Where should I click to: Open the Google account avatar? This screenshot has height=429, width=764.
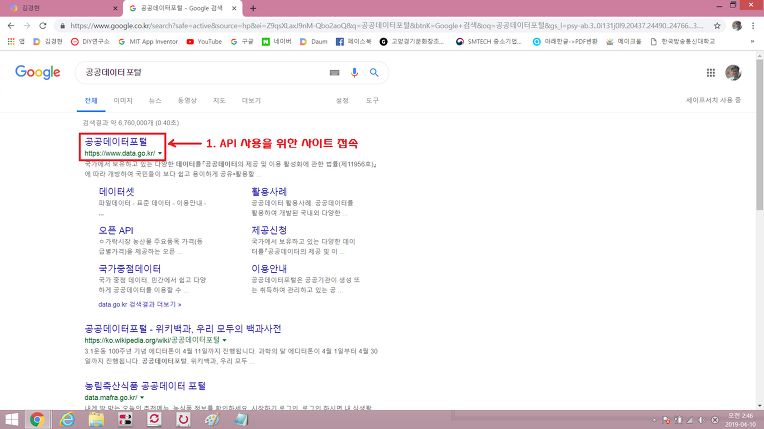pos(733,72)
